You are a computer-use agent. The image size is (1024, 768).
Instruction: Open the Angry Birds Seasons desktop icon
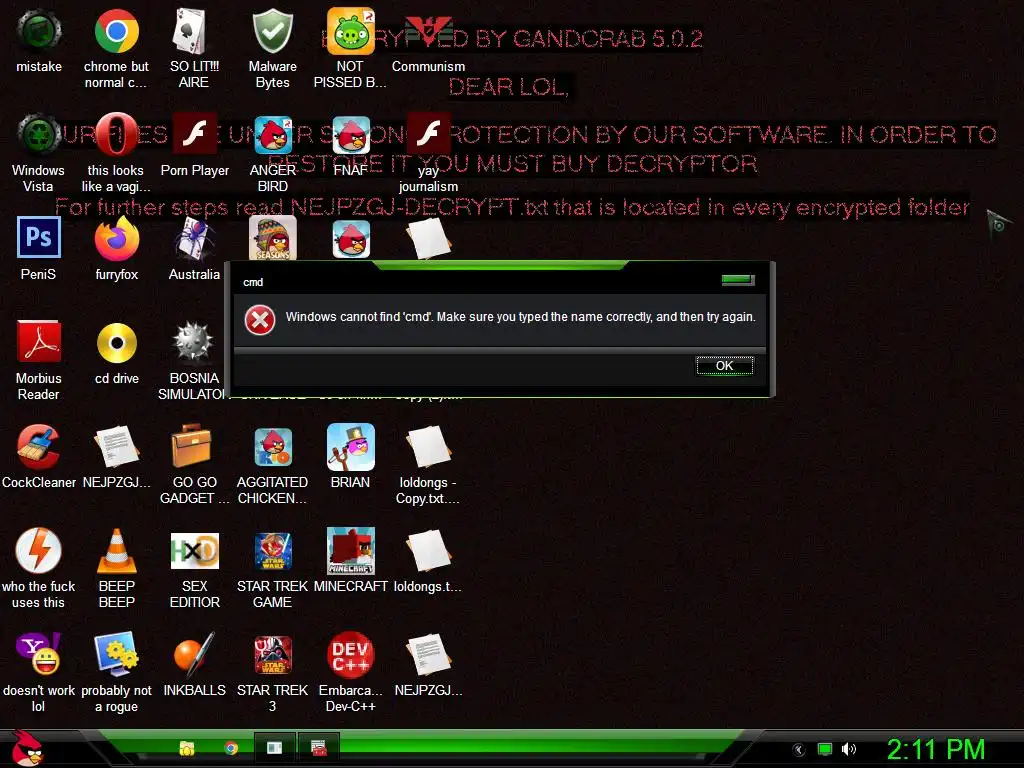(272, 238)
